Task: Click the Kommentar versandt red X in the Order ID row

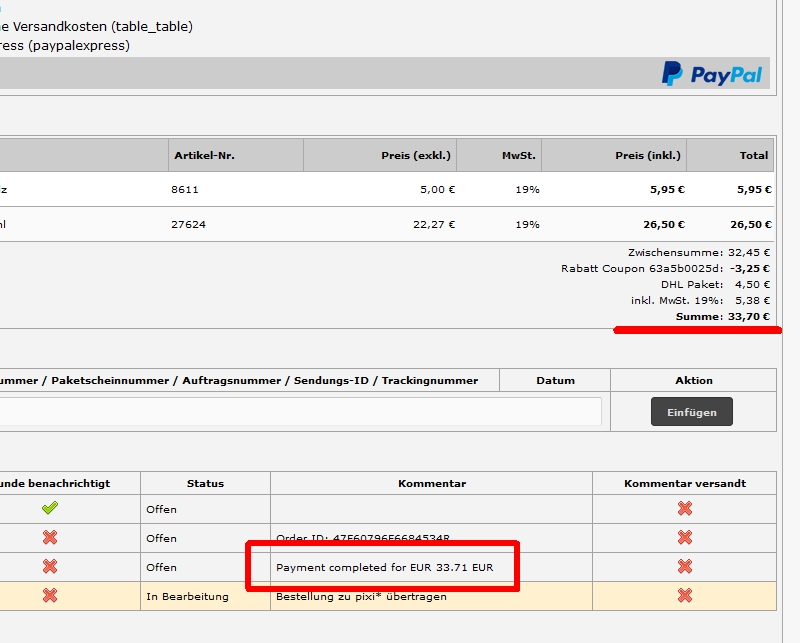Action: click(x=685, y=537)
